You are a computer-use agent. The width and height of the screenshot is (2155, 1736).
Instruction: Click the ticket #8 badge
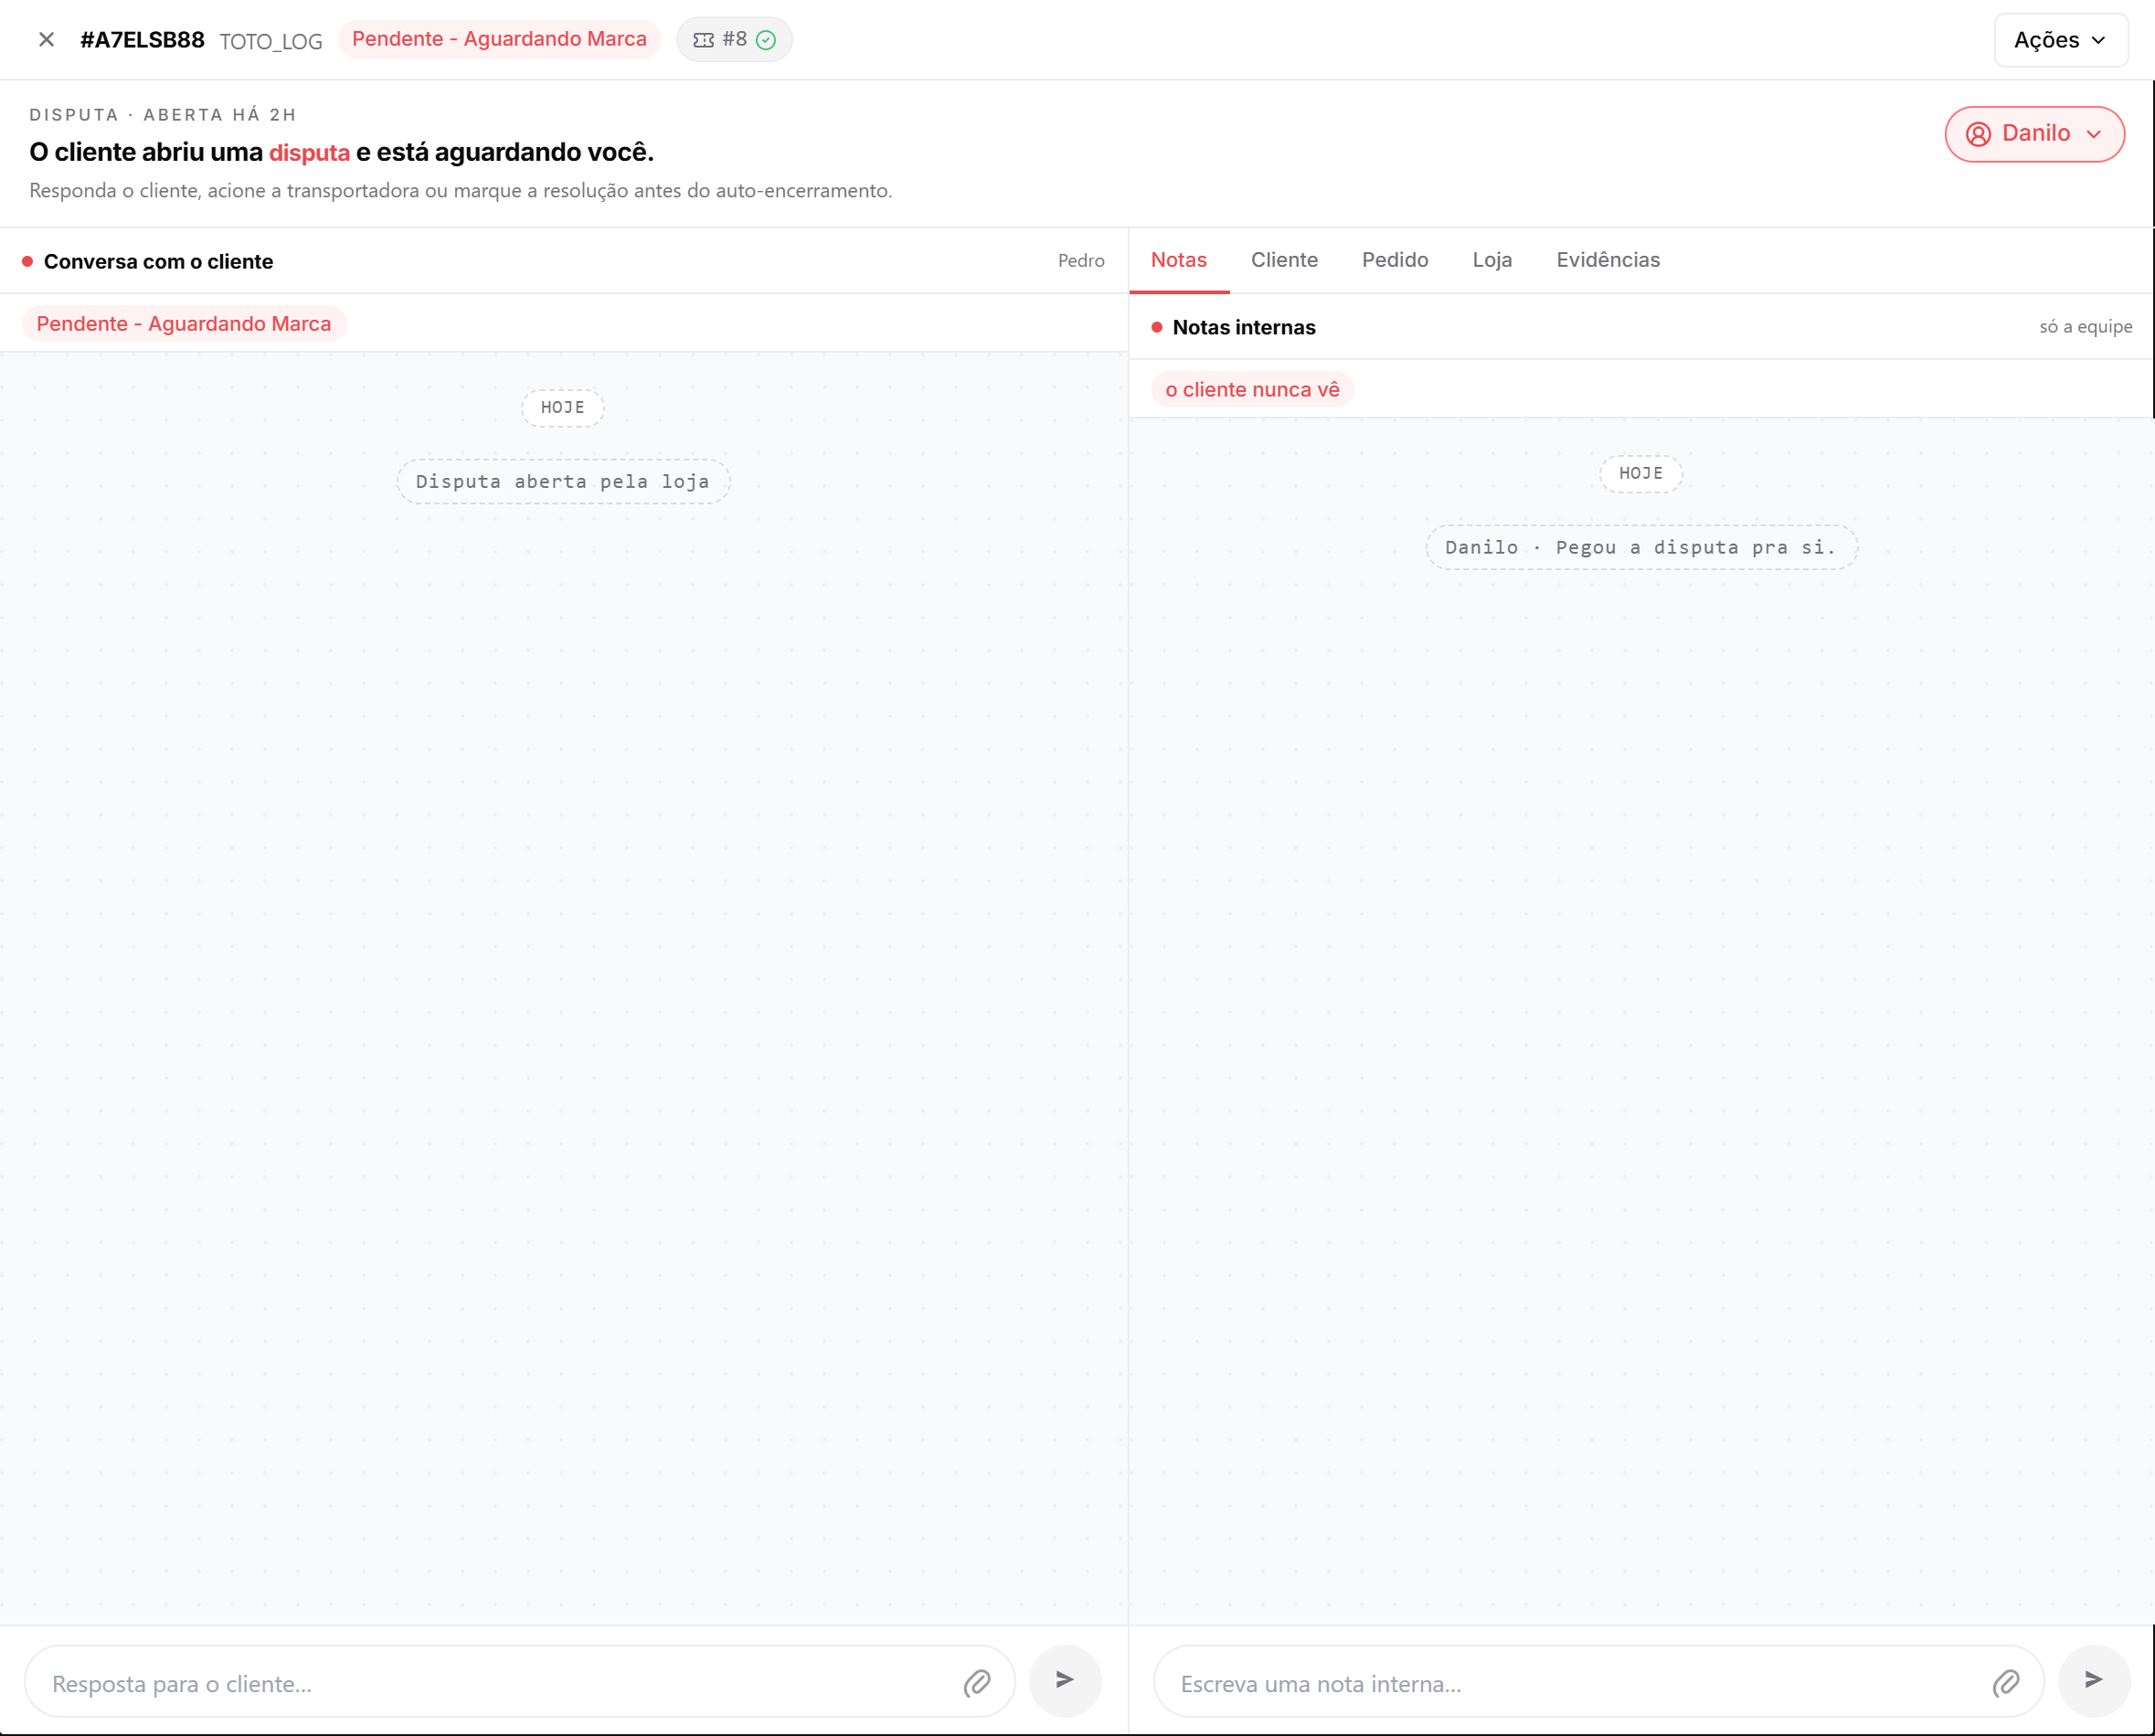[734, 40]
